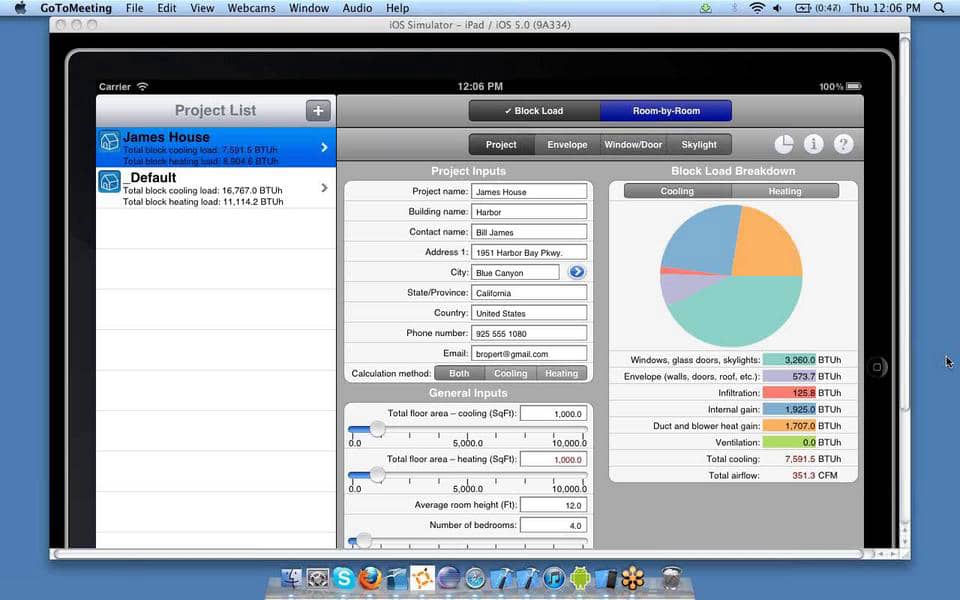Click the GoToMeeting flower icon in the dock
This screenshot has width=960, height=600.
[x=633, y=578]
